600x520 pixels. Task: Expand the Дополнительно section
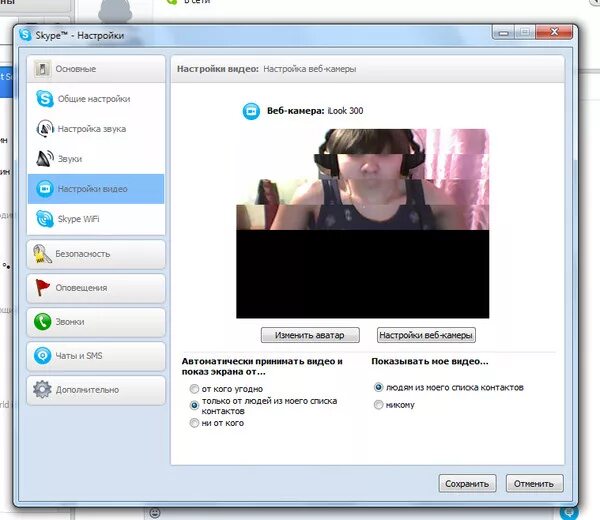click(x=96, y=390)
